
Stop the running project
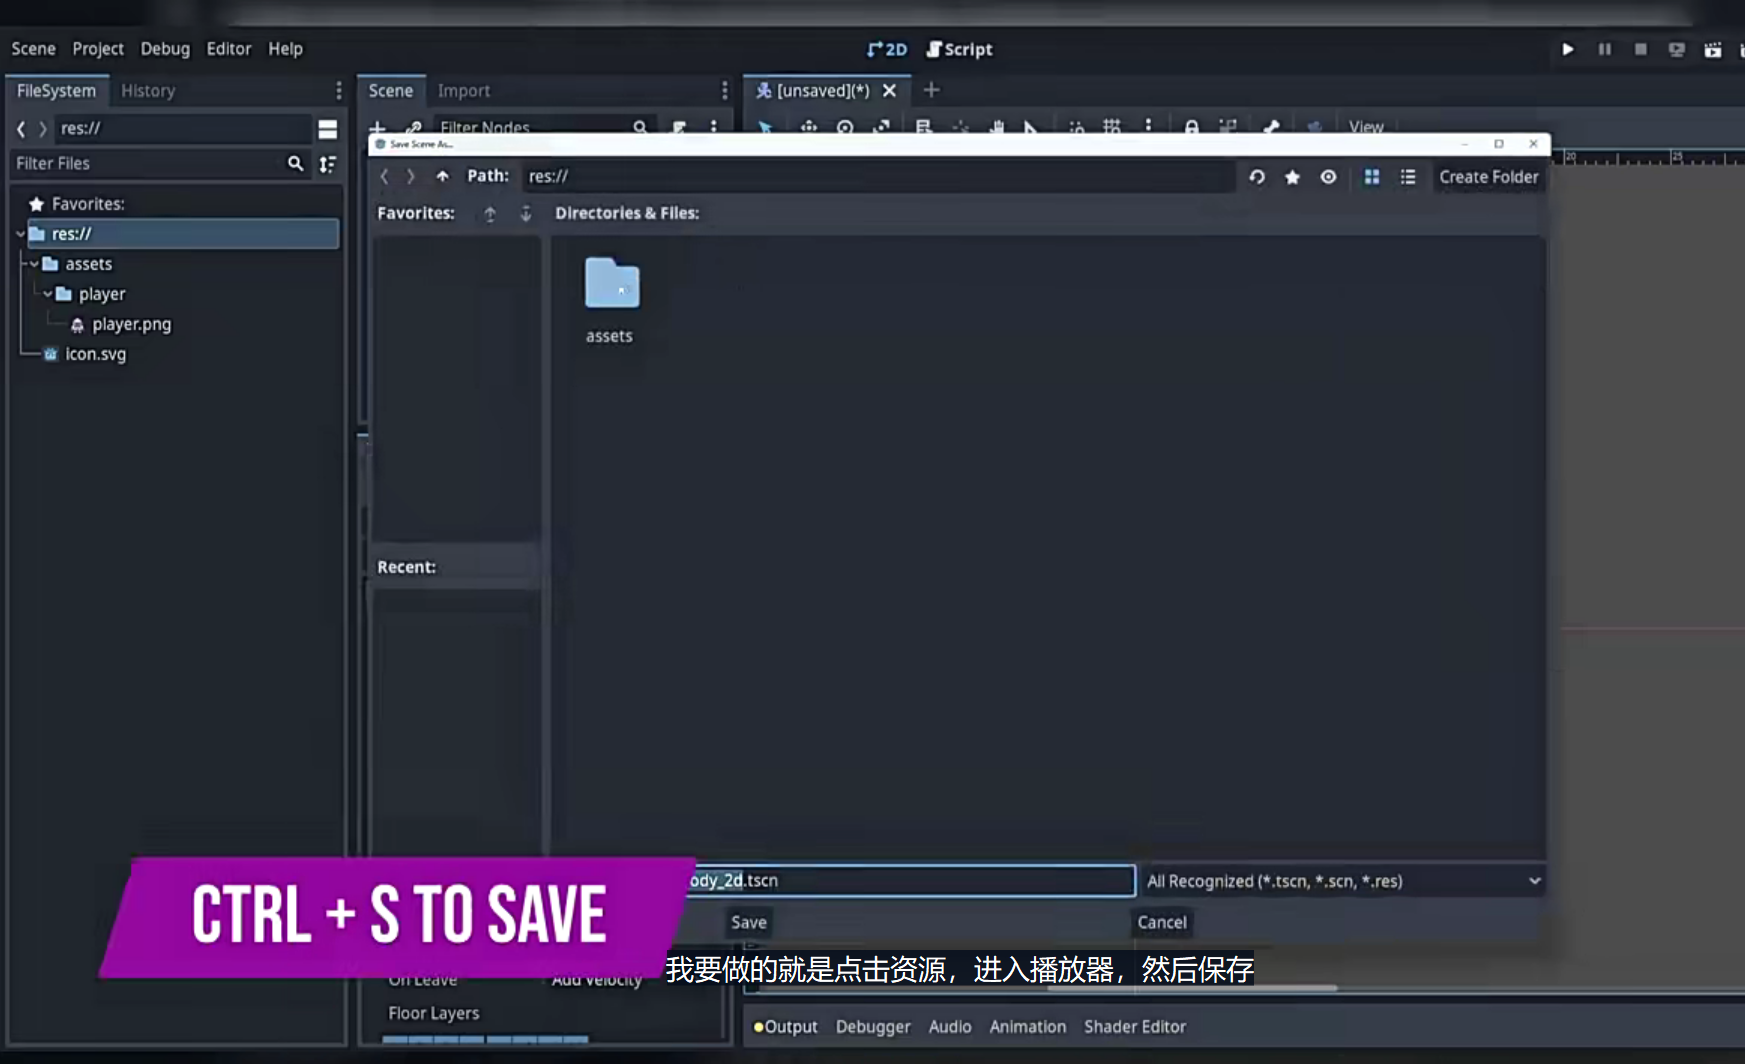(x=1640, y=49)
